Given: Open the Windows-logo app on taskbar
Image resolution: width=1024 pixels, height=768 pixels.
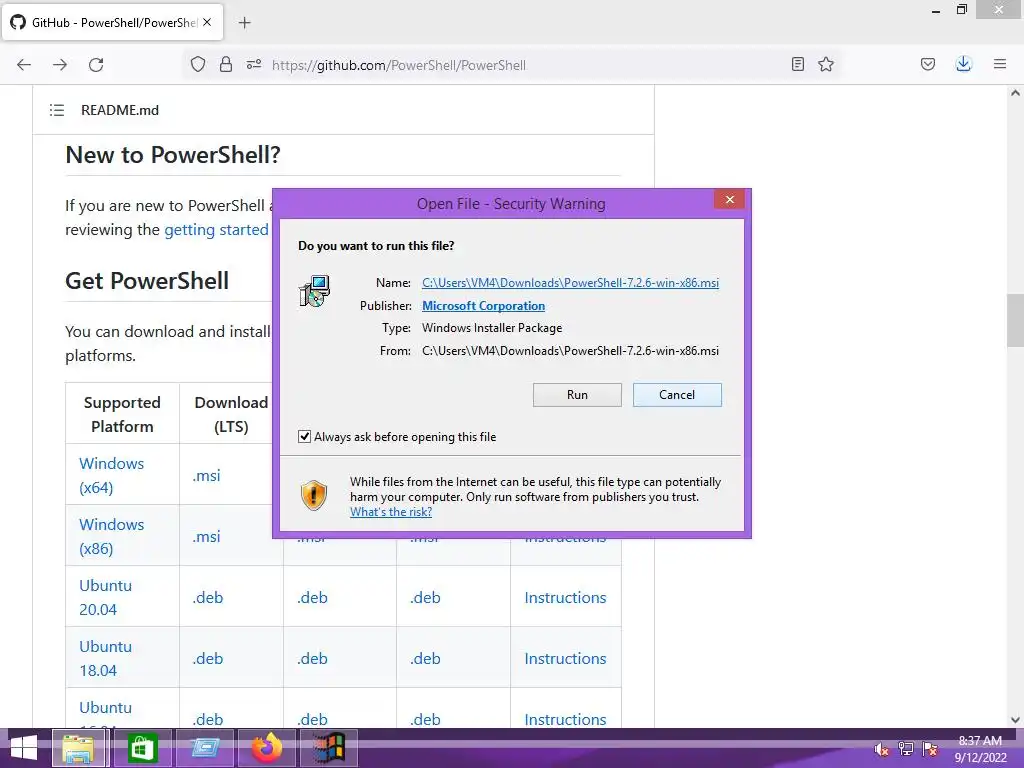Looking at the screenshot, I should pos(328,748).
